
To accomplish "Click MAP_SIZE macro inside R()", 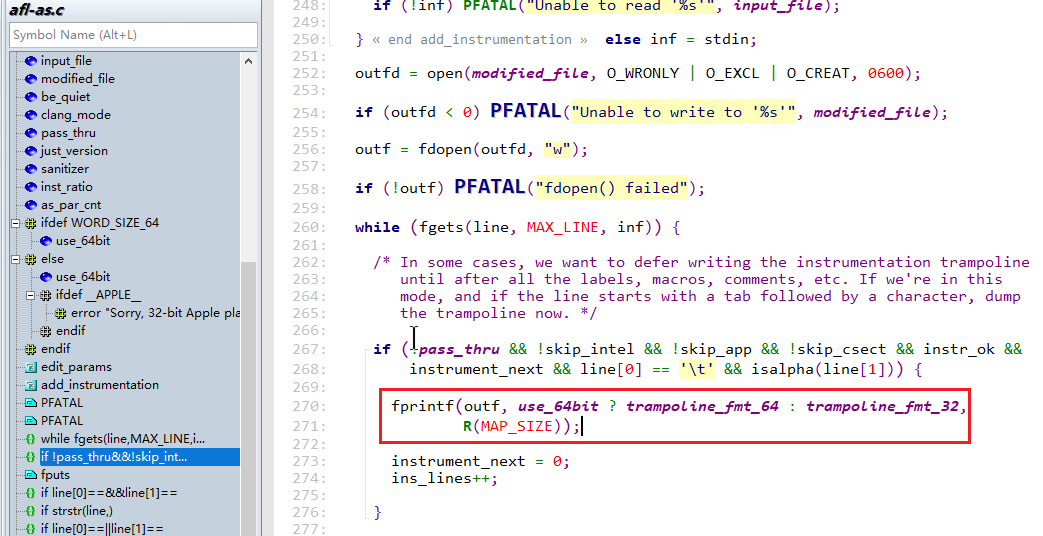I will click(x=517, y=426).
